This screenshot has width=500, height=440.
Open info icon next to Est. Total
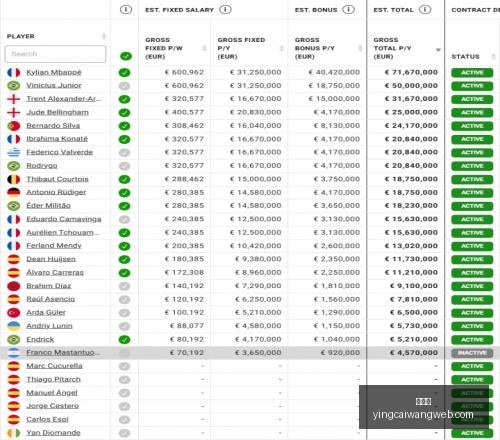click(x=425, y=9)
